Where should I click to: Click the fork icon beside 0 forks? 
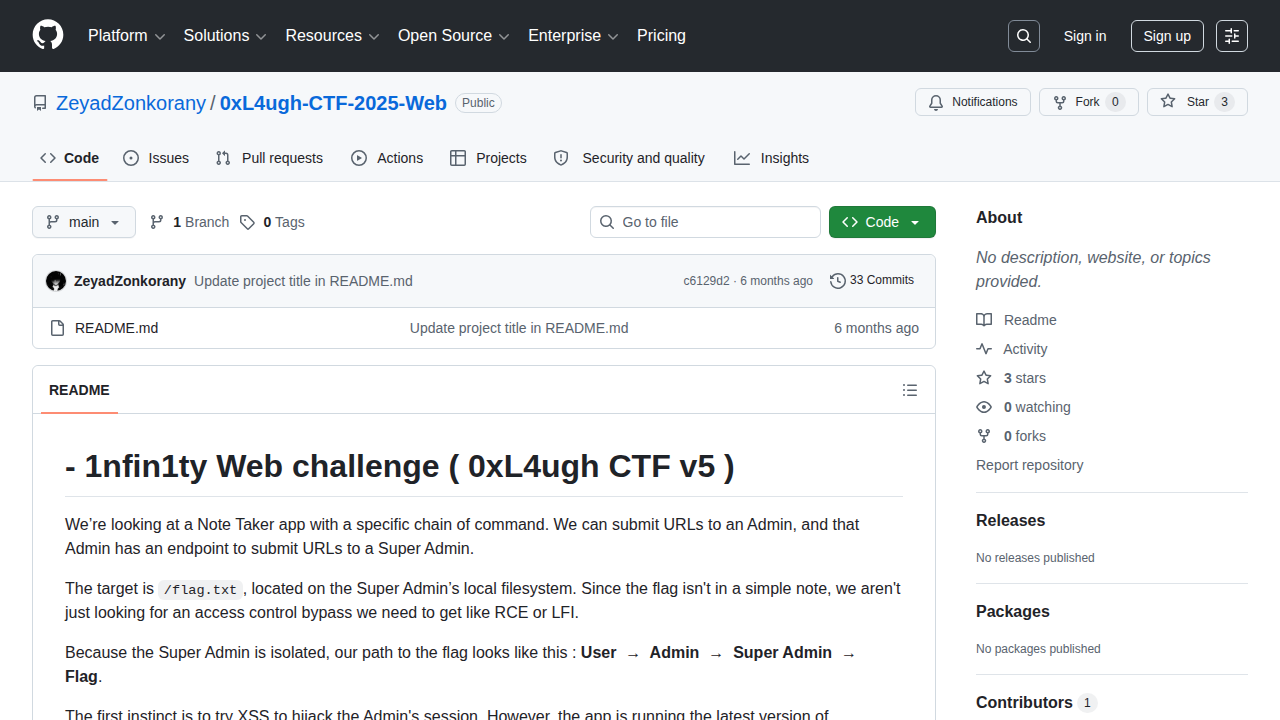(984, 436)
